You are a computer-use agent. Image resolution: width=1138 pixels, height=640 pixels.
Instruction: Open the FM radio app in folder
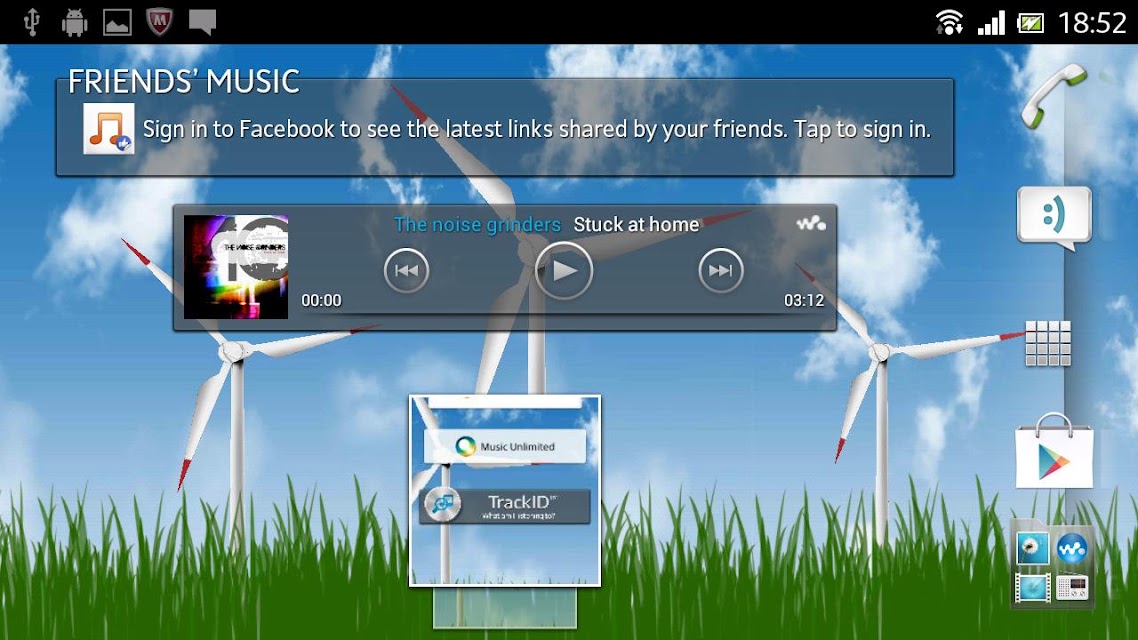coord(1072,588)
